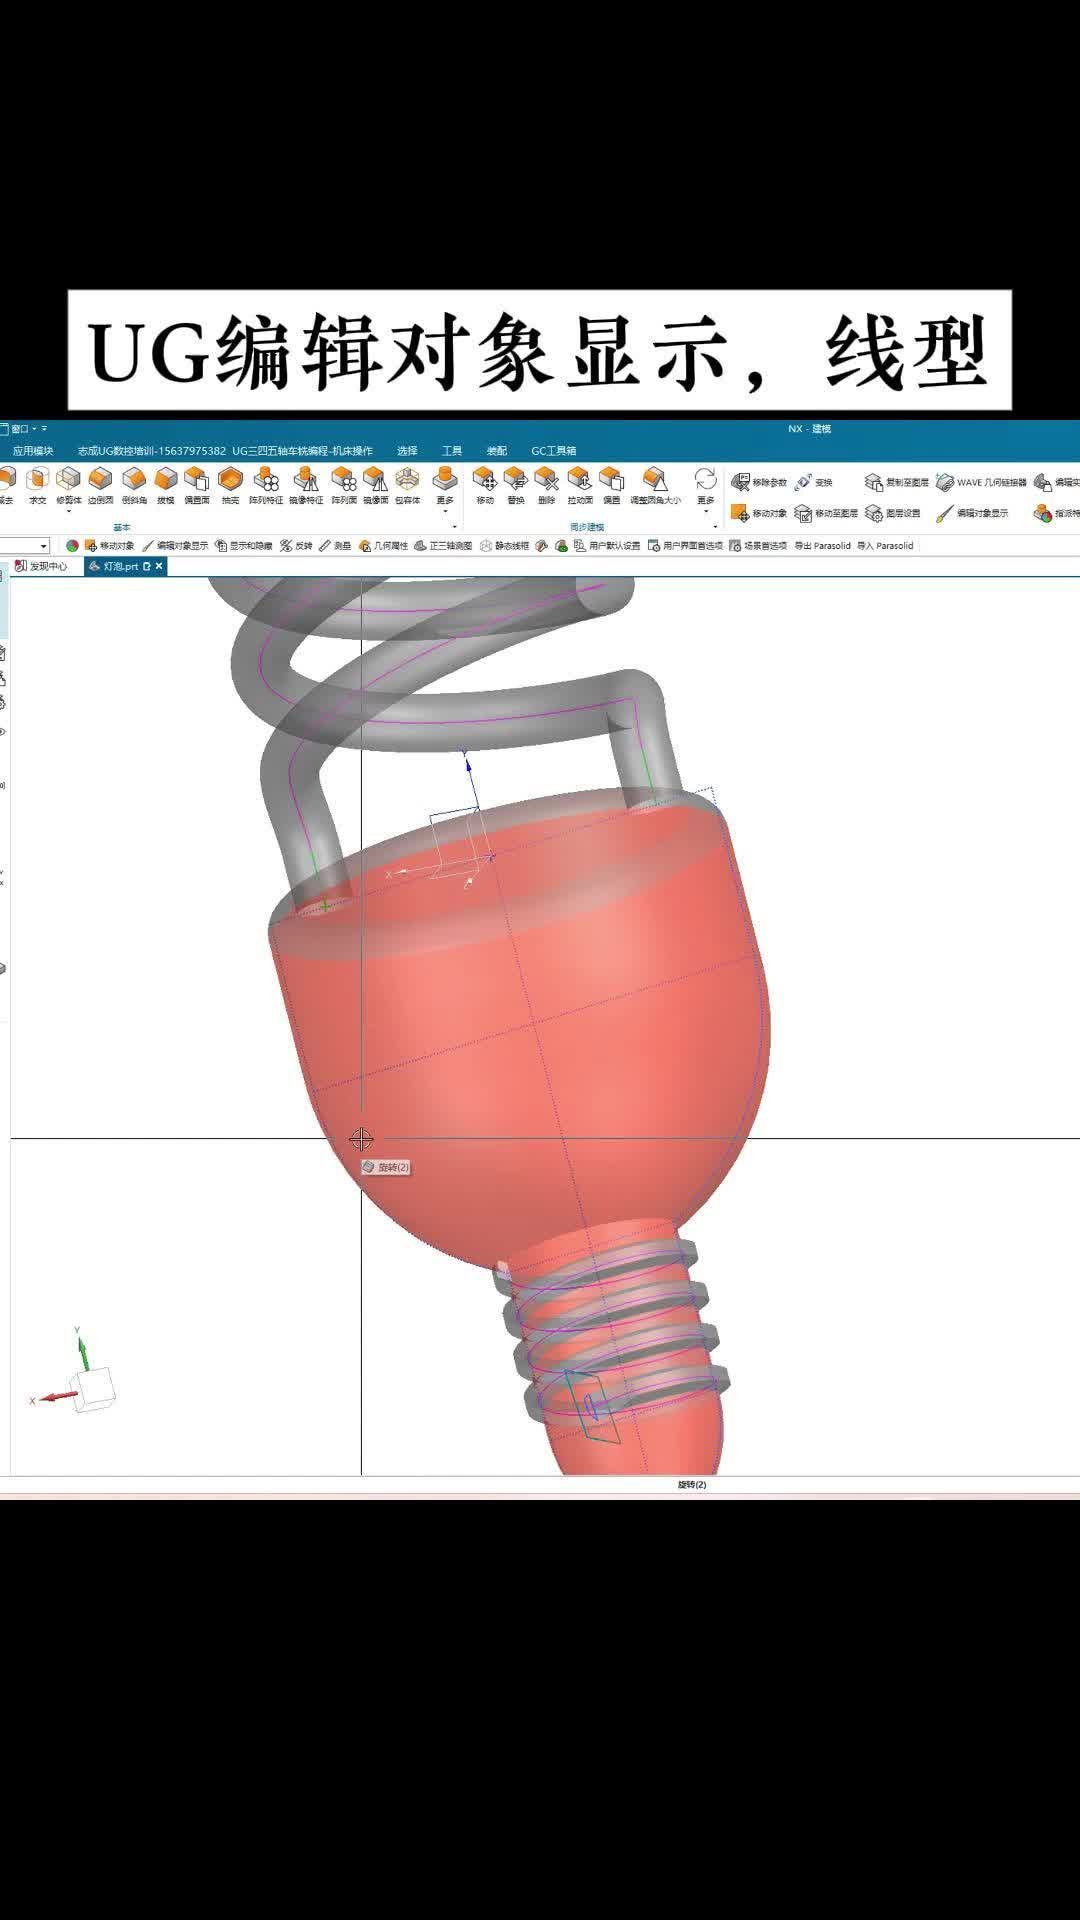Image resolution: width=1080 pixels, height=1920 pixels.
Task: Select the 调整圆角大小 resize blend tool
Action: (655, 485)
